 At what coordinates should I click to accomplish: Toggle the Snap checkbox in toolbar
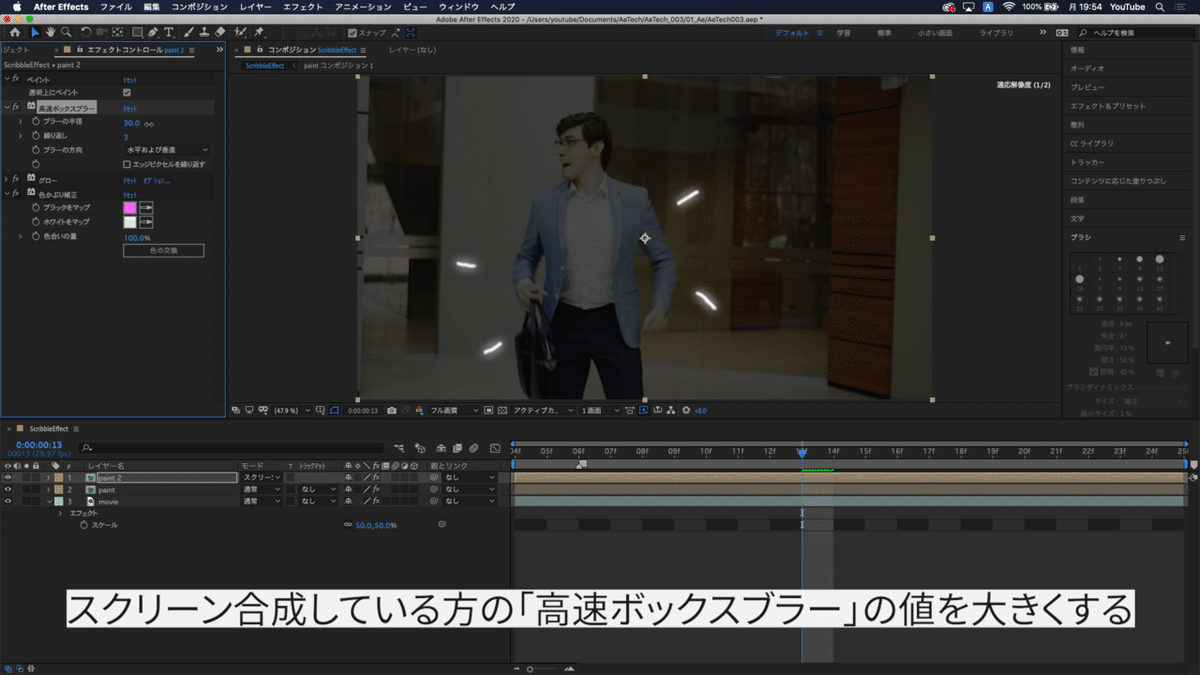click(x=353, y=32)
